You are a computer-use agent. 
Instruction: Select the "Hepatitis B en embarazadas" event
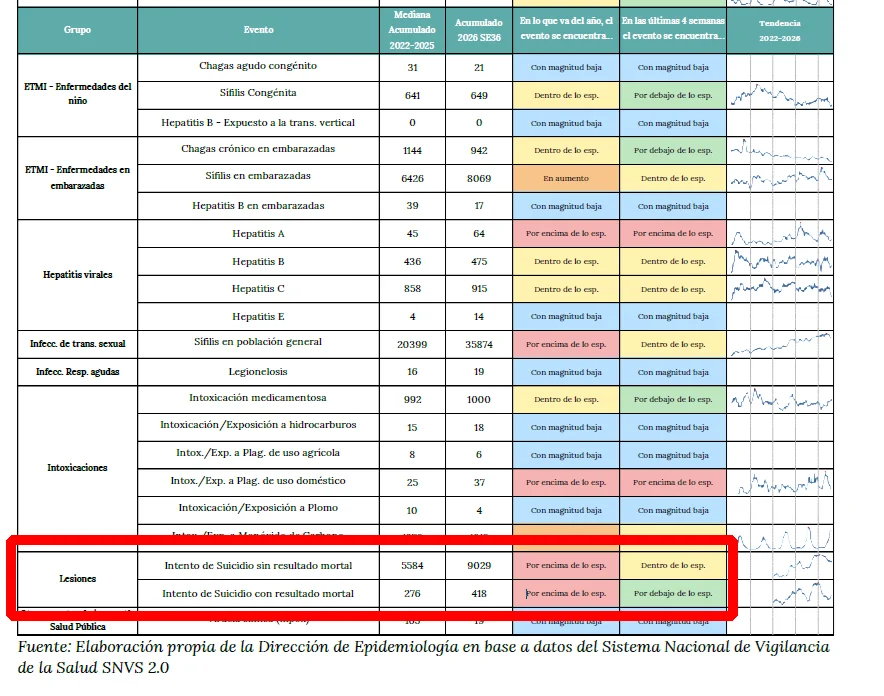[258, 206]
